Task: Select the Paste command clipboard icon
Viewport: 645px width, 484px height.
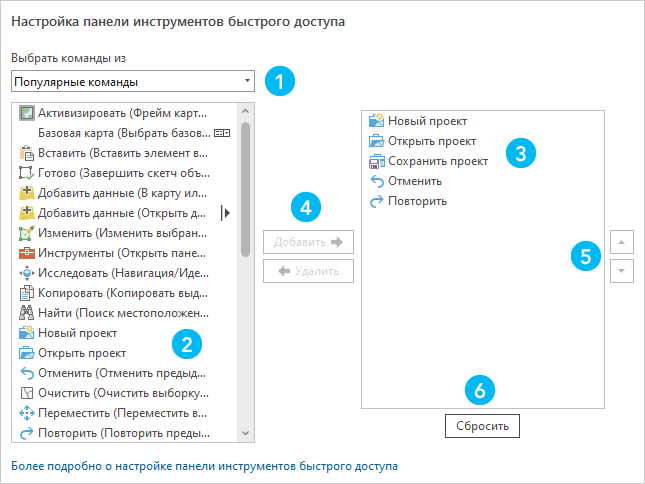Action: coord(27,153)
